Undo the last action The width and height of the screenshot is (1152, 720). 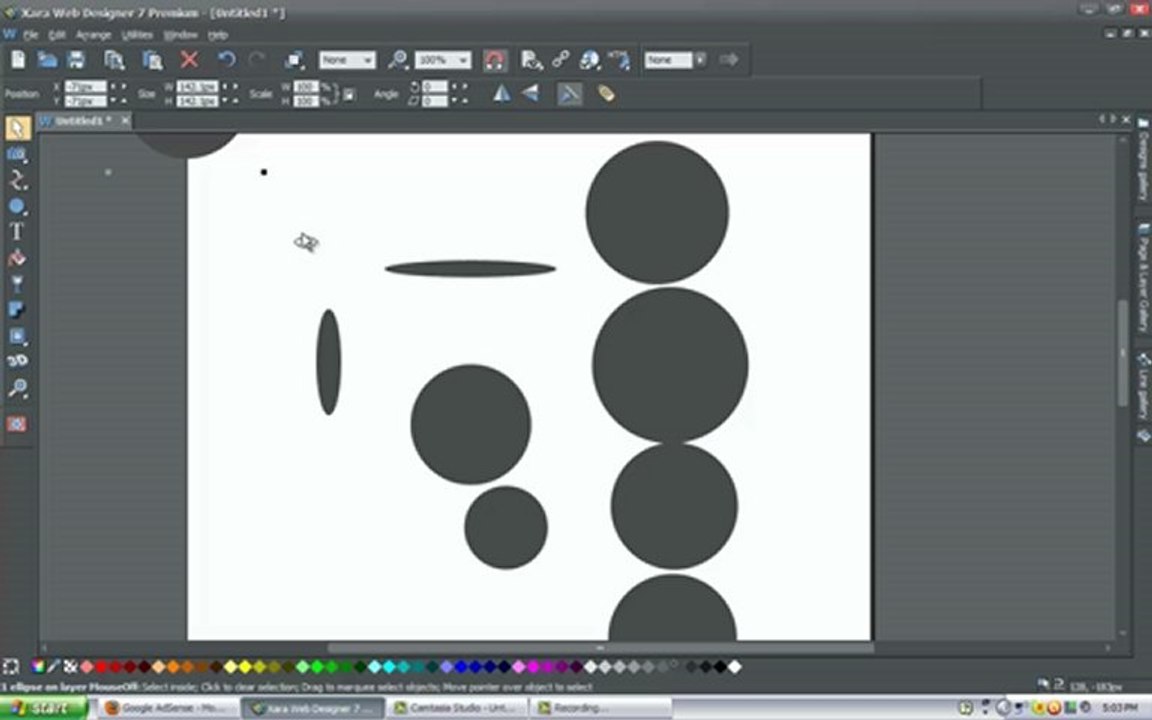click(x=226, y=60)
